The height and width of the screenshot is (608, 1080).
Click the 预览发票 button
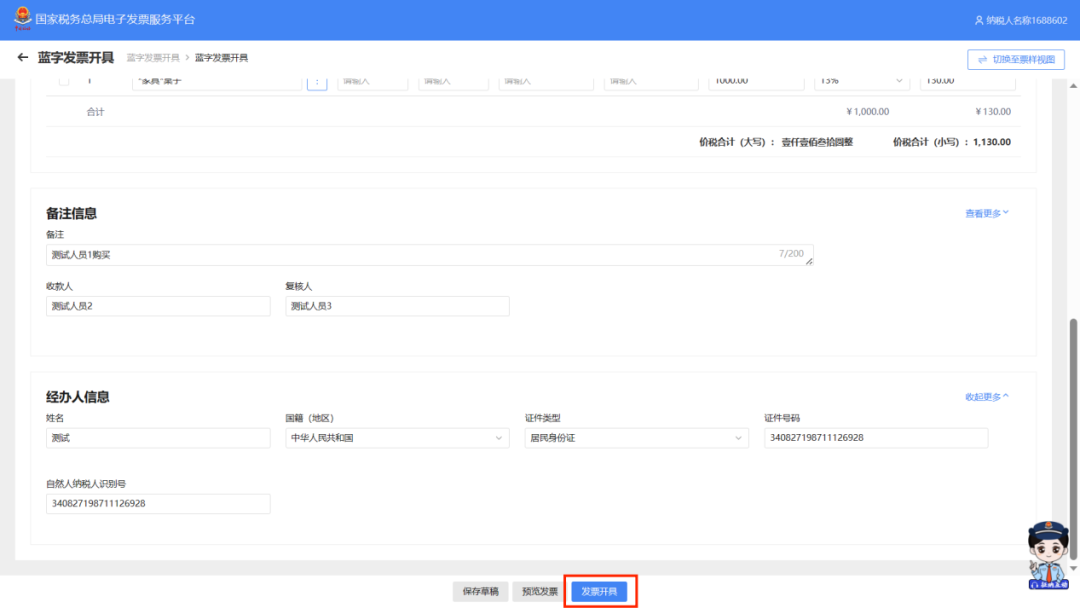pyautogui.click(x=542, y=592)
